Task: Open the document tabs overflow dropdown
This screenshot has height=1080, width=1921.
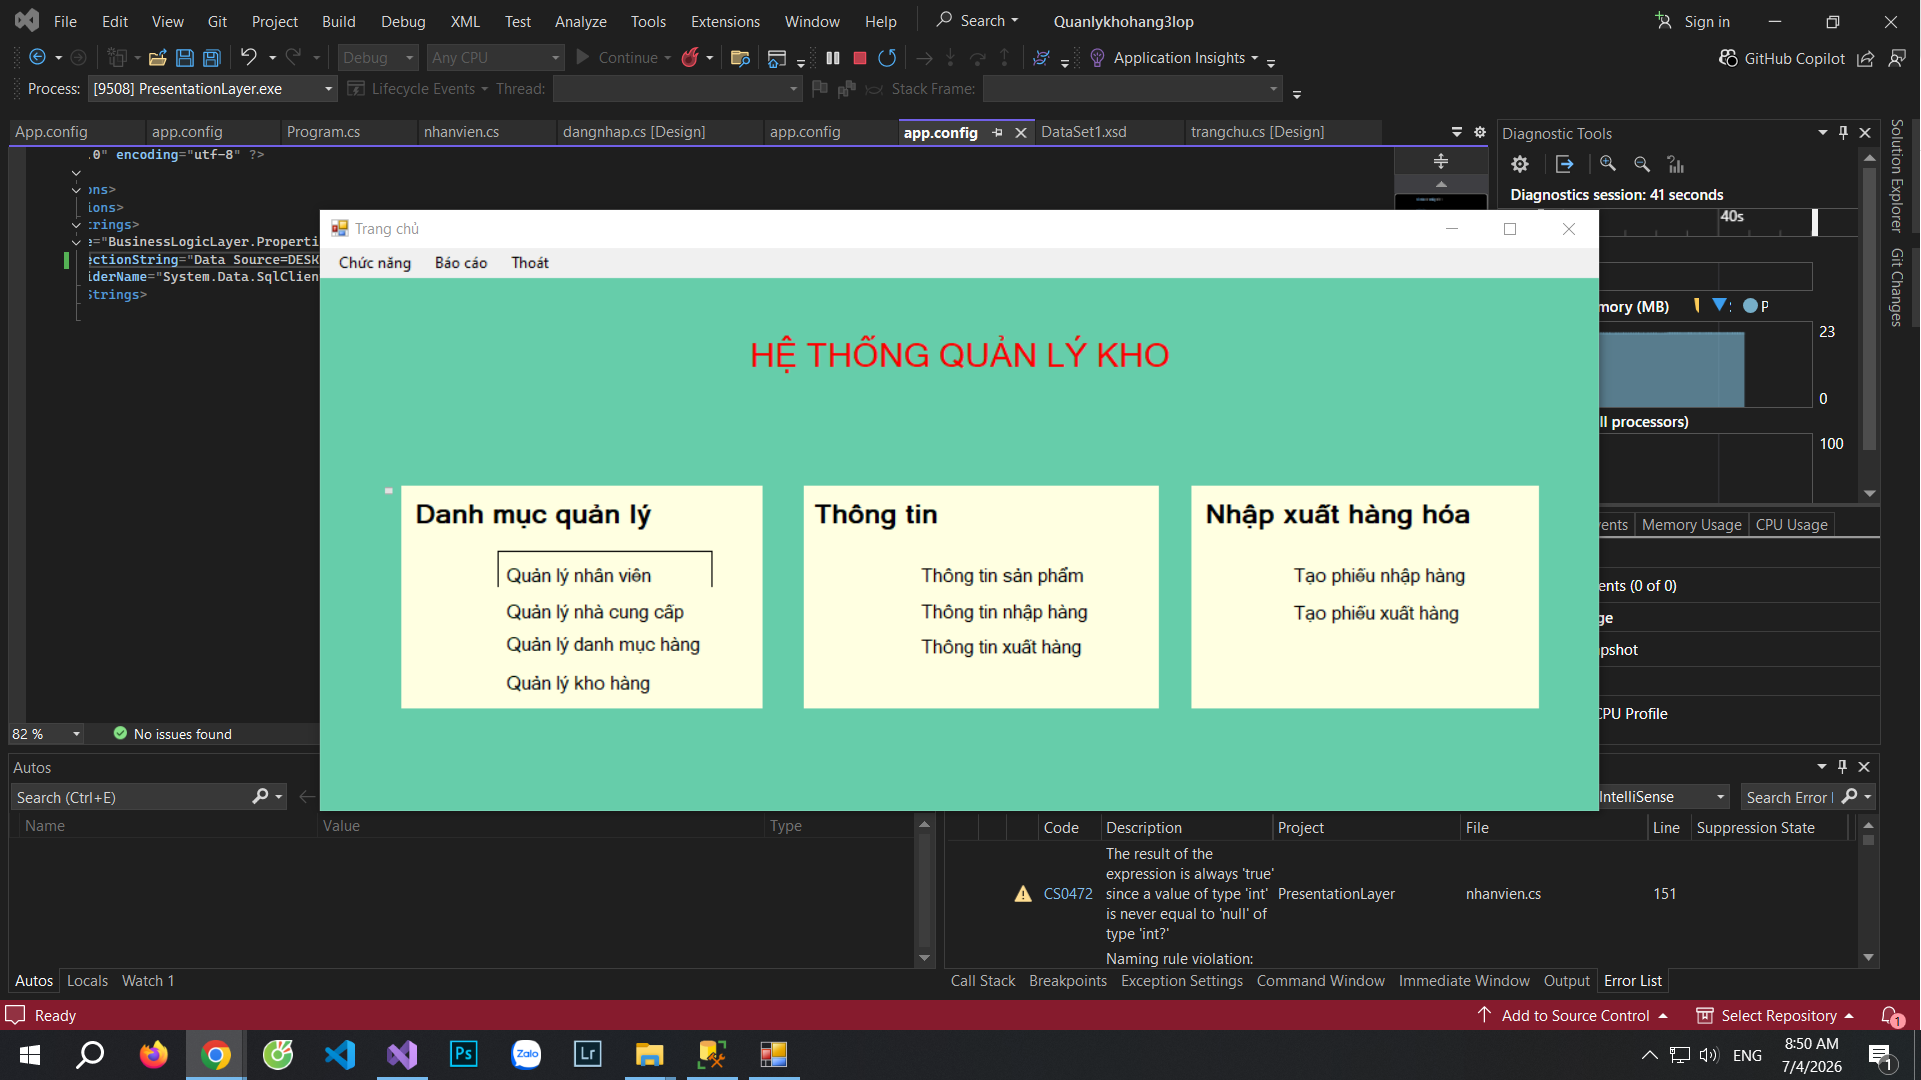Action: (x=1457, y=132)
